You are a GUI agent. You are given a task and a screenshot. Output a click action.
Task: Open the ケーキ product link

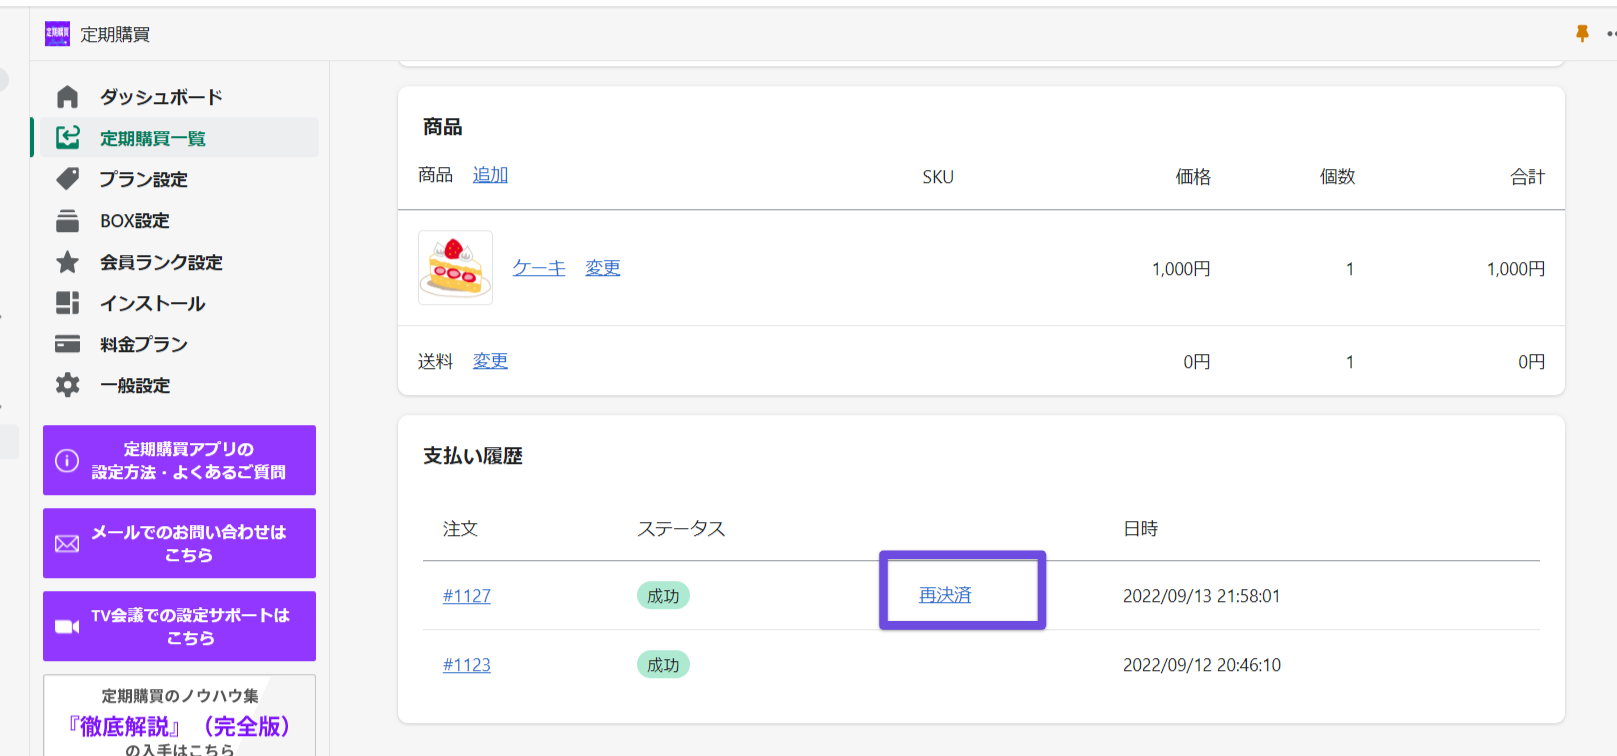(539, 268)
